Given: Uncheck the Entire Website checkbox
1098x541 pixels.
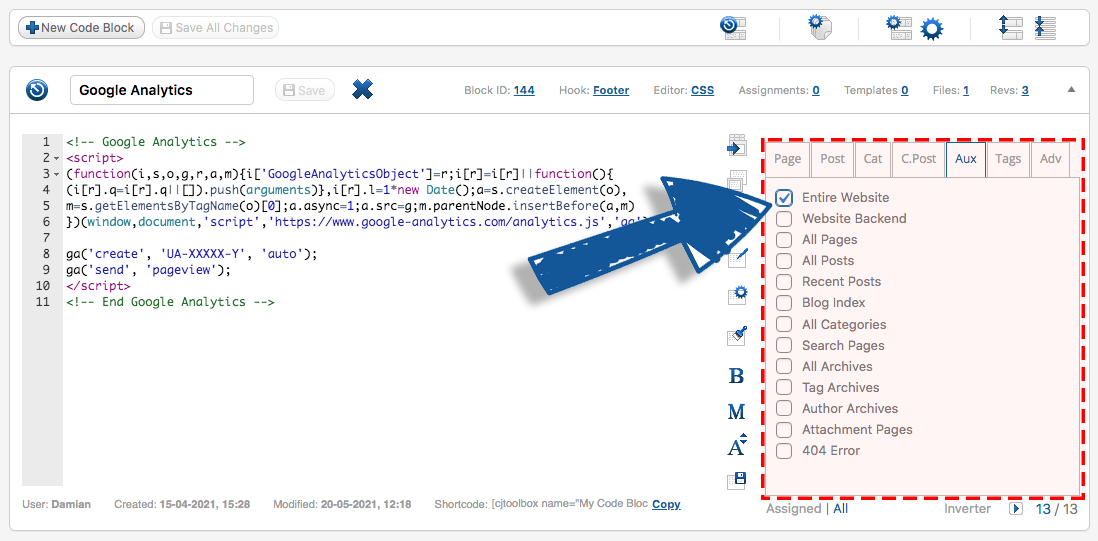Looking at the screenshot, I should click(785, 198).
